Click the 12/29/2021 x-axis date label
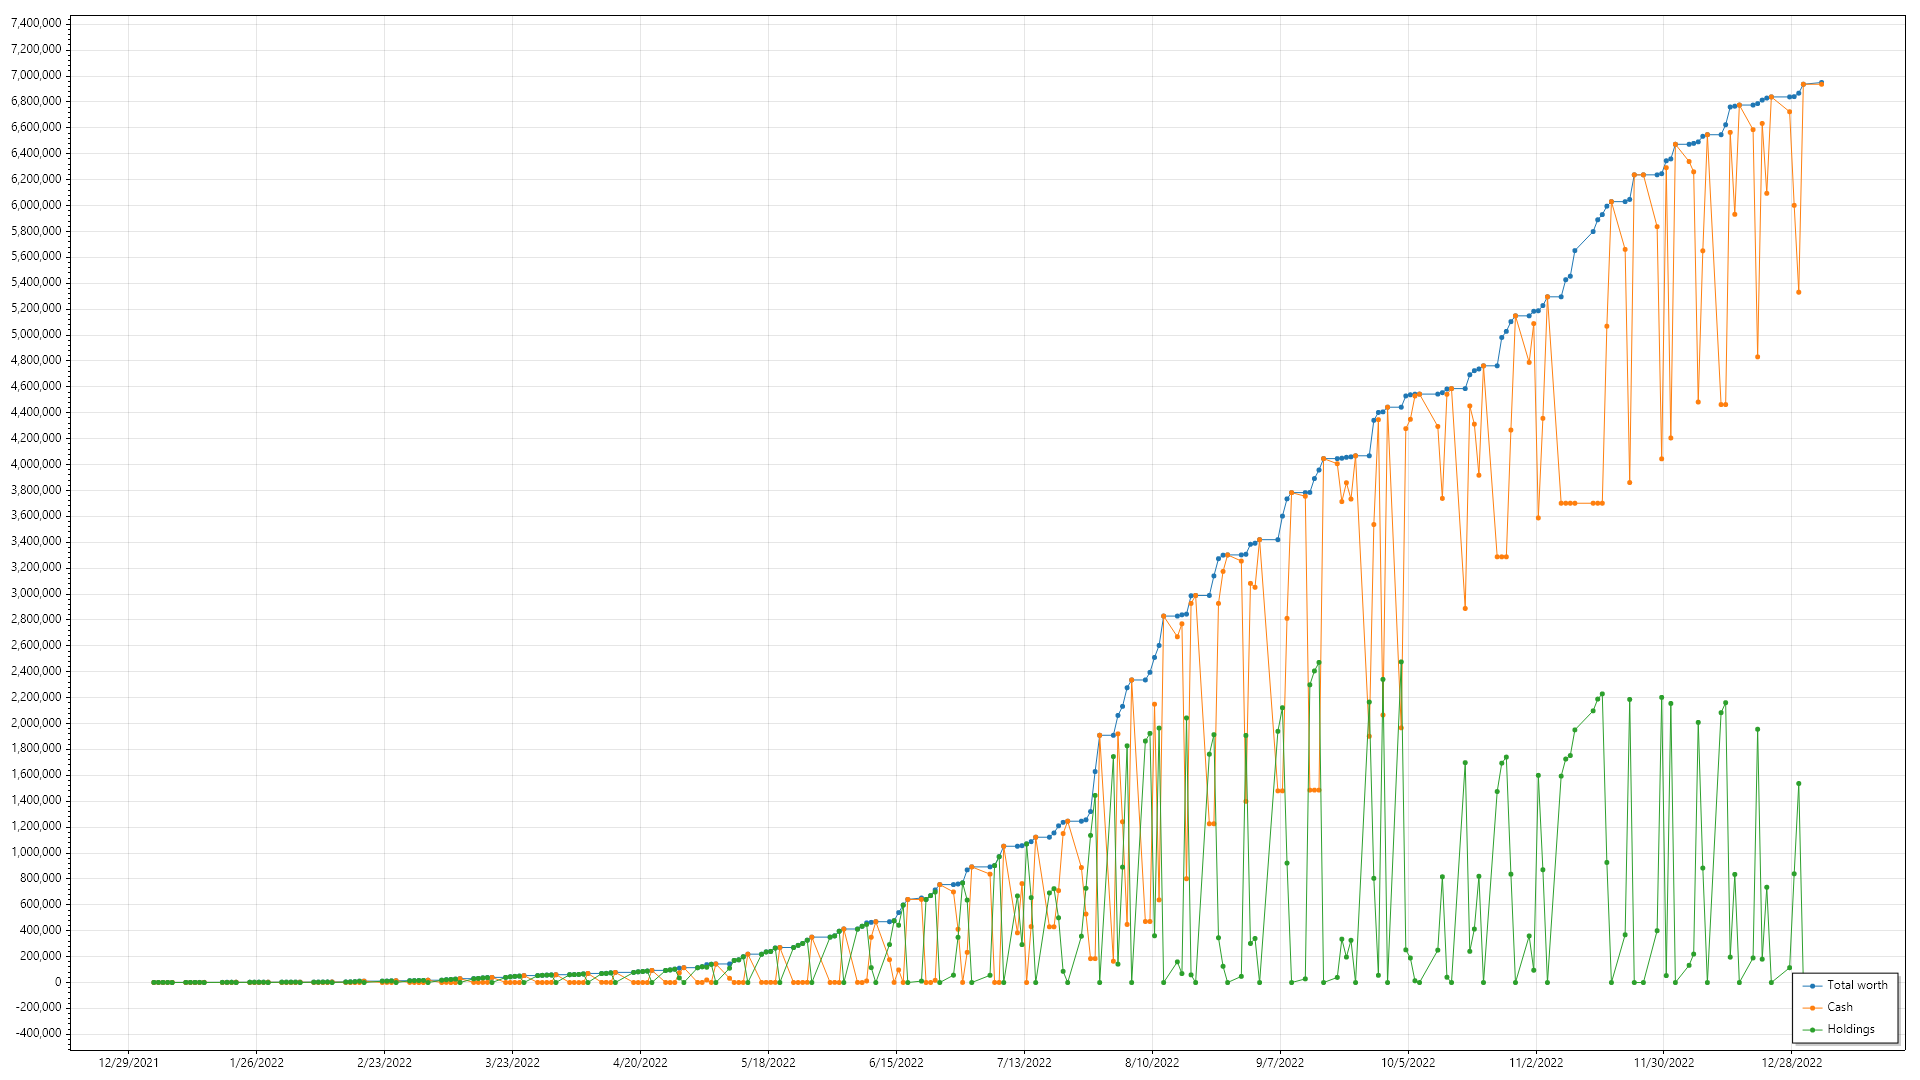Screen dimensions: 1920x1080 coord(128,1063)
